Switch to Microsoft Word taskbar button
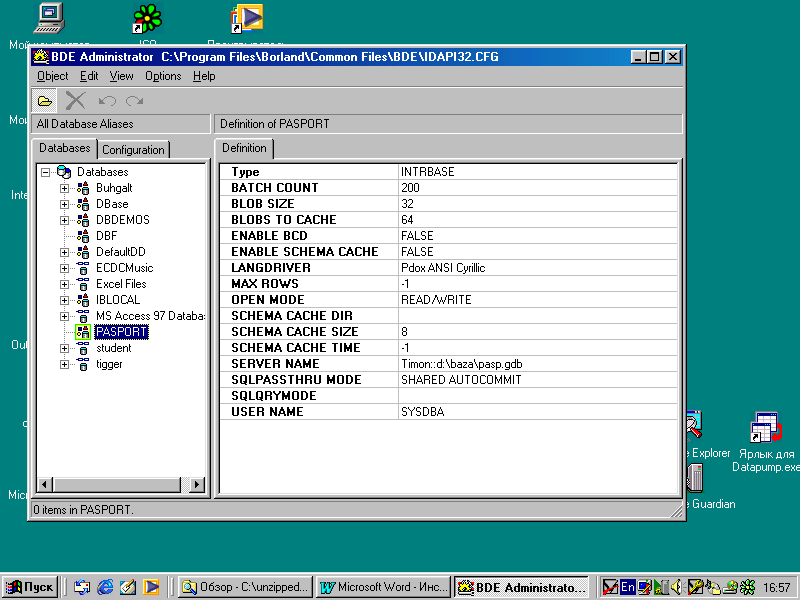Image resolution: width=800 pixels, height=600 pixels. pos(384,587)
